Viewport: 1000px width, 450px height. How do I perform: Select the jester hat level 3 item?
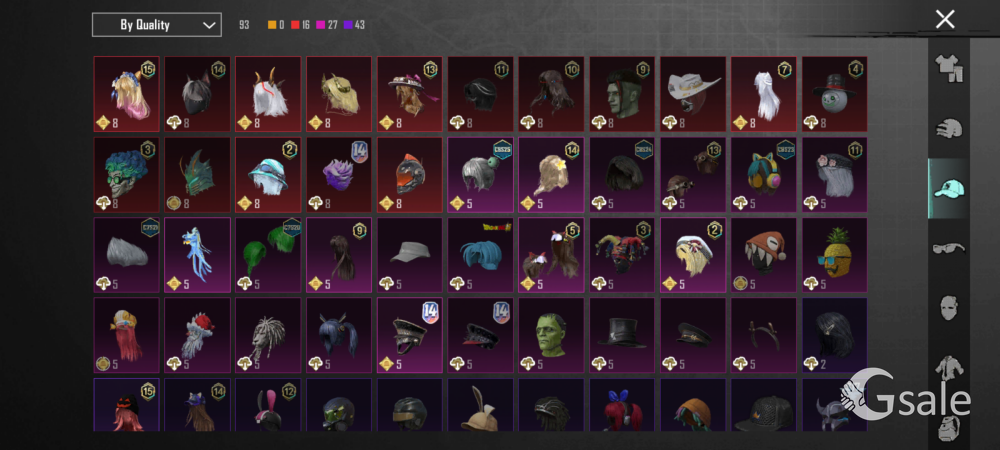(x=621, y=255)
